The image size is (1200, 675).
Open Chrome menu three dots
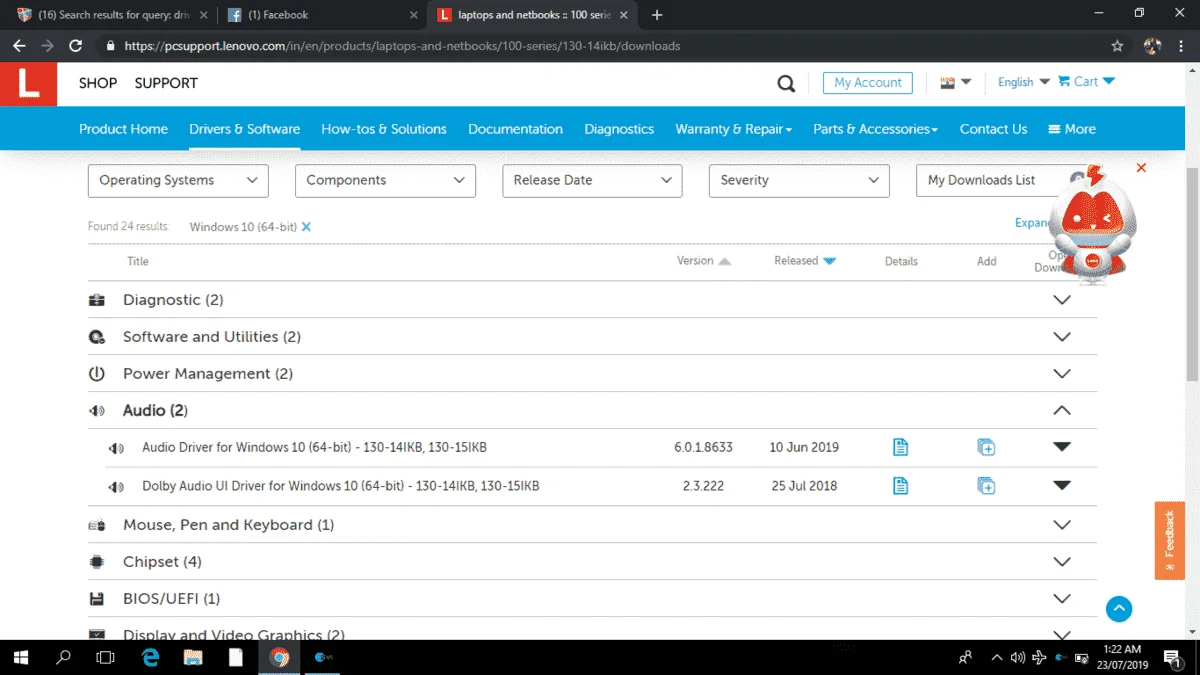coord(1181,46)
